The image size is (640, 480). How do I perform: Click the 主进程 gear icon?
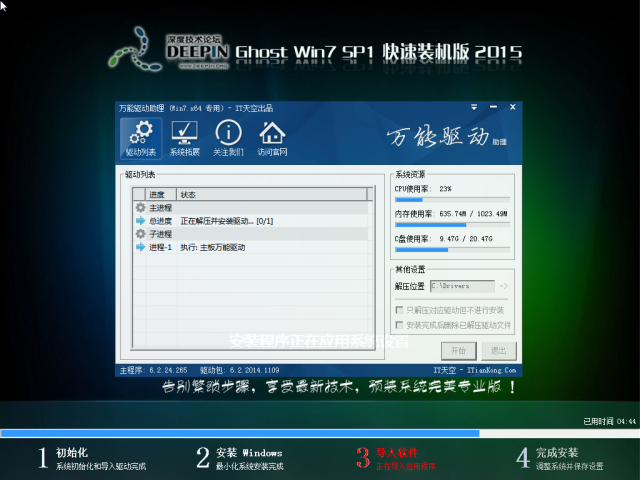tap(140, 207)
